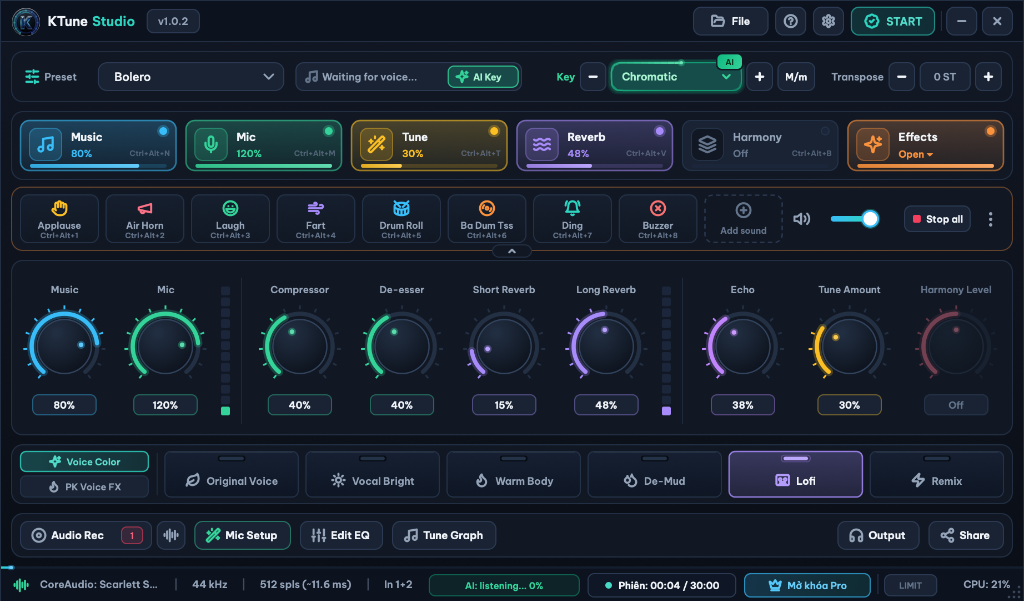Click the Preset sliders icon
This screenshot has width=1024, height=601.
(x=32, y=76)
